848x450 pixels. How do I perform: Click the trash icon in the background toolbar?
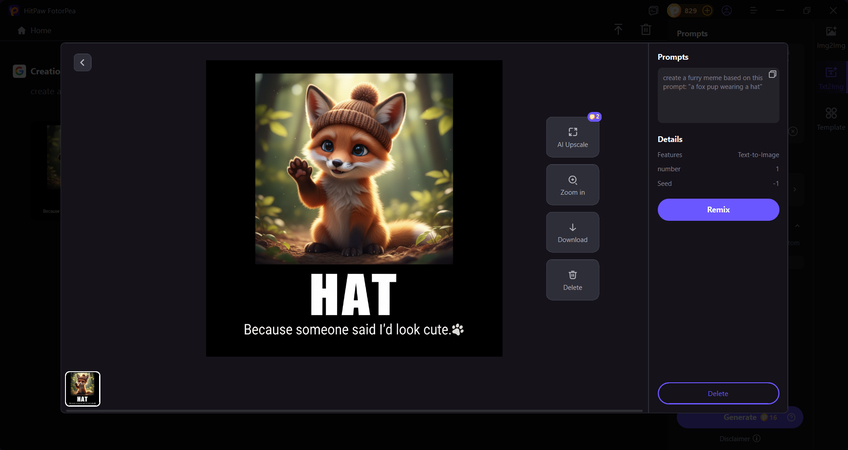point(646,30)
